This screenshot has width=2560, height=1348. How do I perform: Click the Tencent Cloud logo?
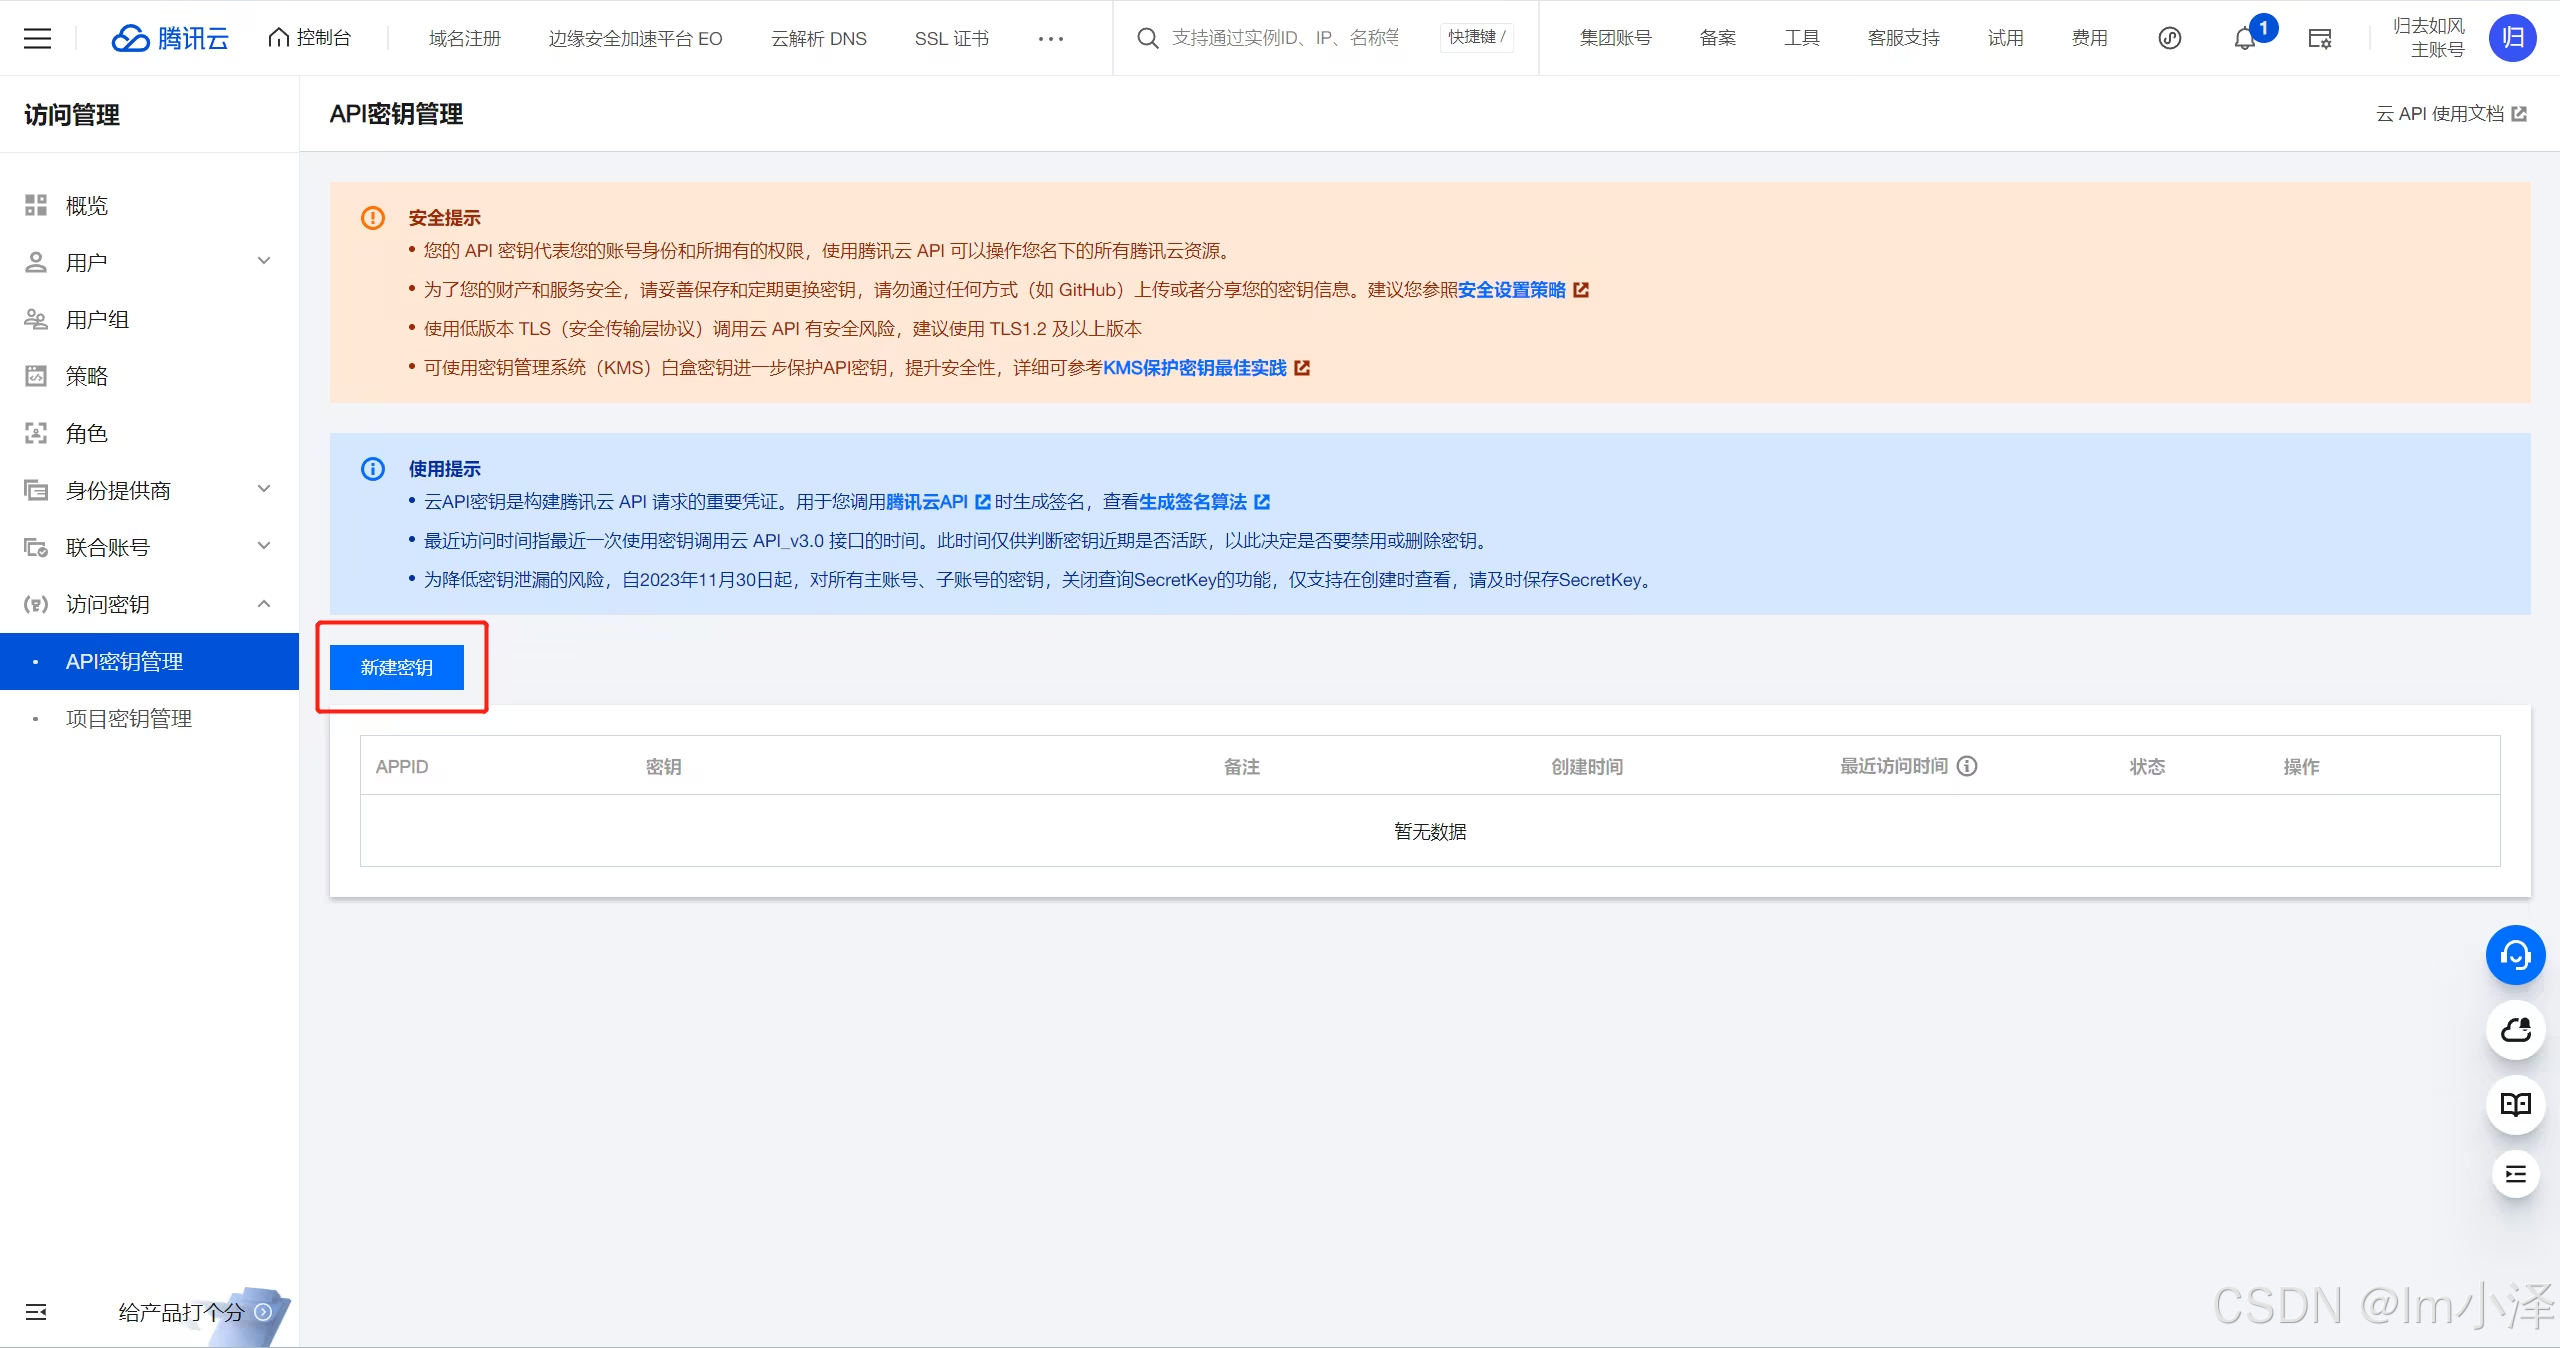pyautogui.click(x=168, y=38)
